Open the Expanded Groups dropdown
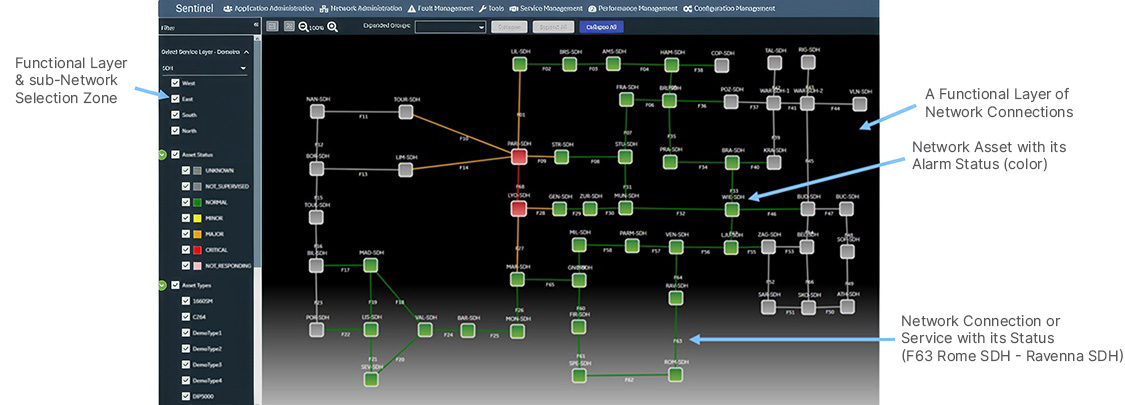 point(451,27)
